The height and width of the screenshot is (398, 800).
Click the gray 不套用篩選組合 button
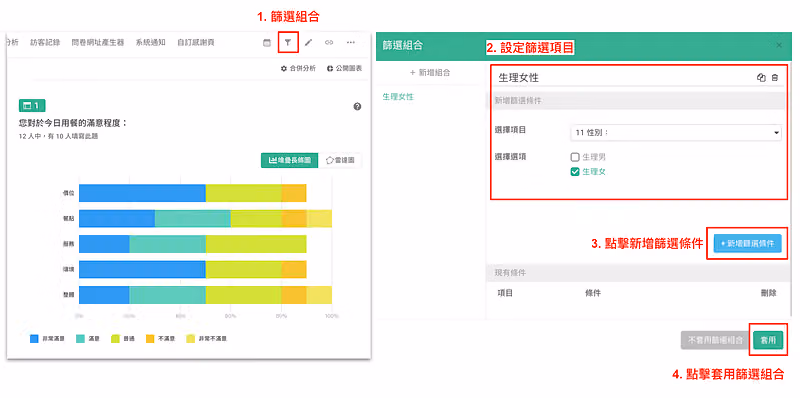pyautogui.click(x=714, y=340)
